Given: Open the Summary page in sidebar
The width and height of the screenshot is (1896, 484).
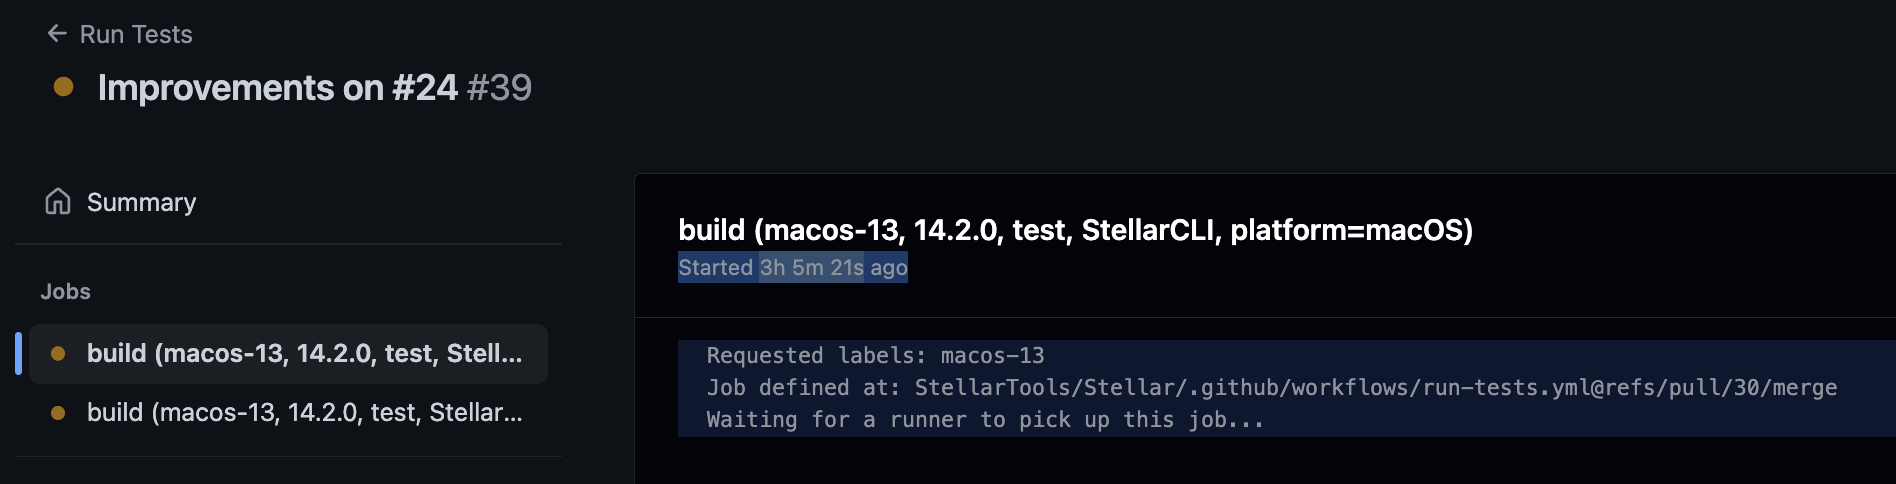Looking at the screenshot, I should coord(141,202).
